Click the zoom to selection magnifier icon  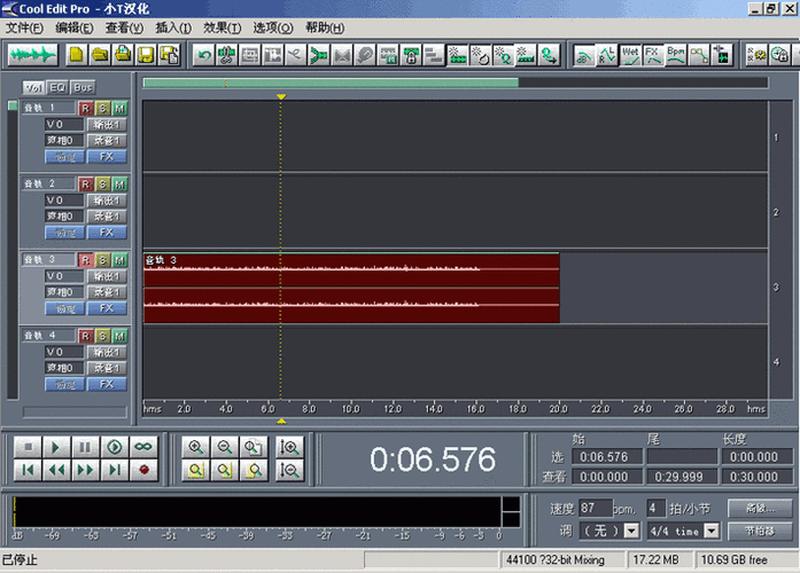click(196, 470)
